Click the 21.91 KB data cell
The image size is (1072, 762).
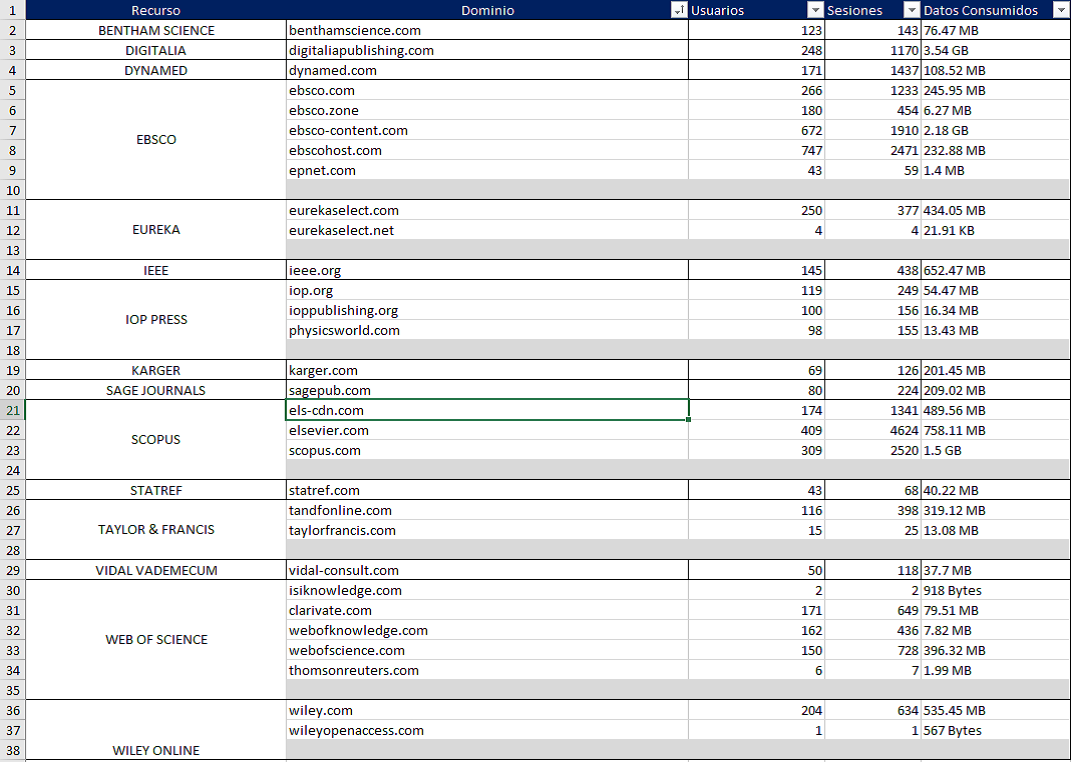pyautogui.click(x=995, y=230)
